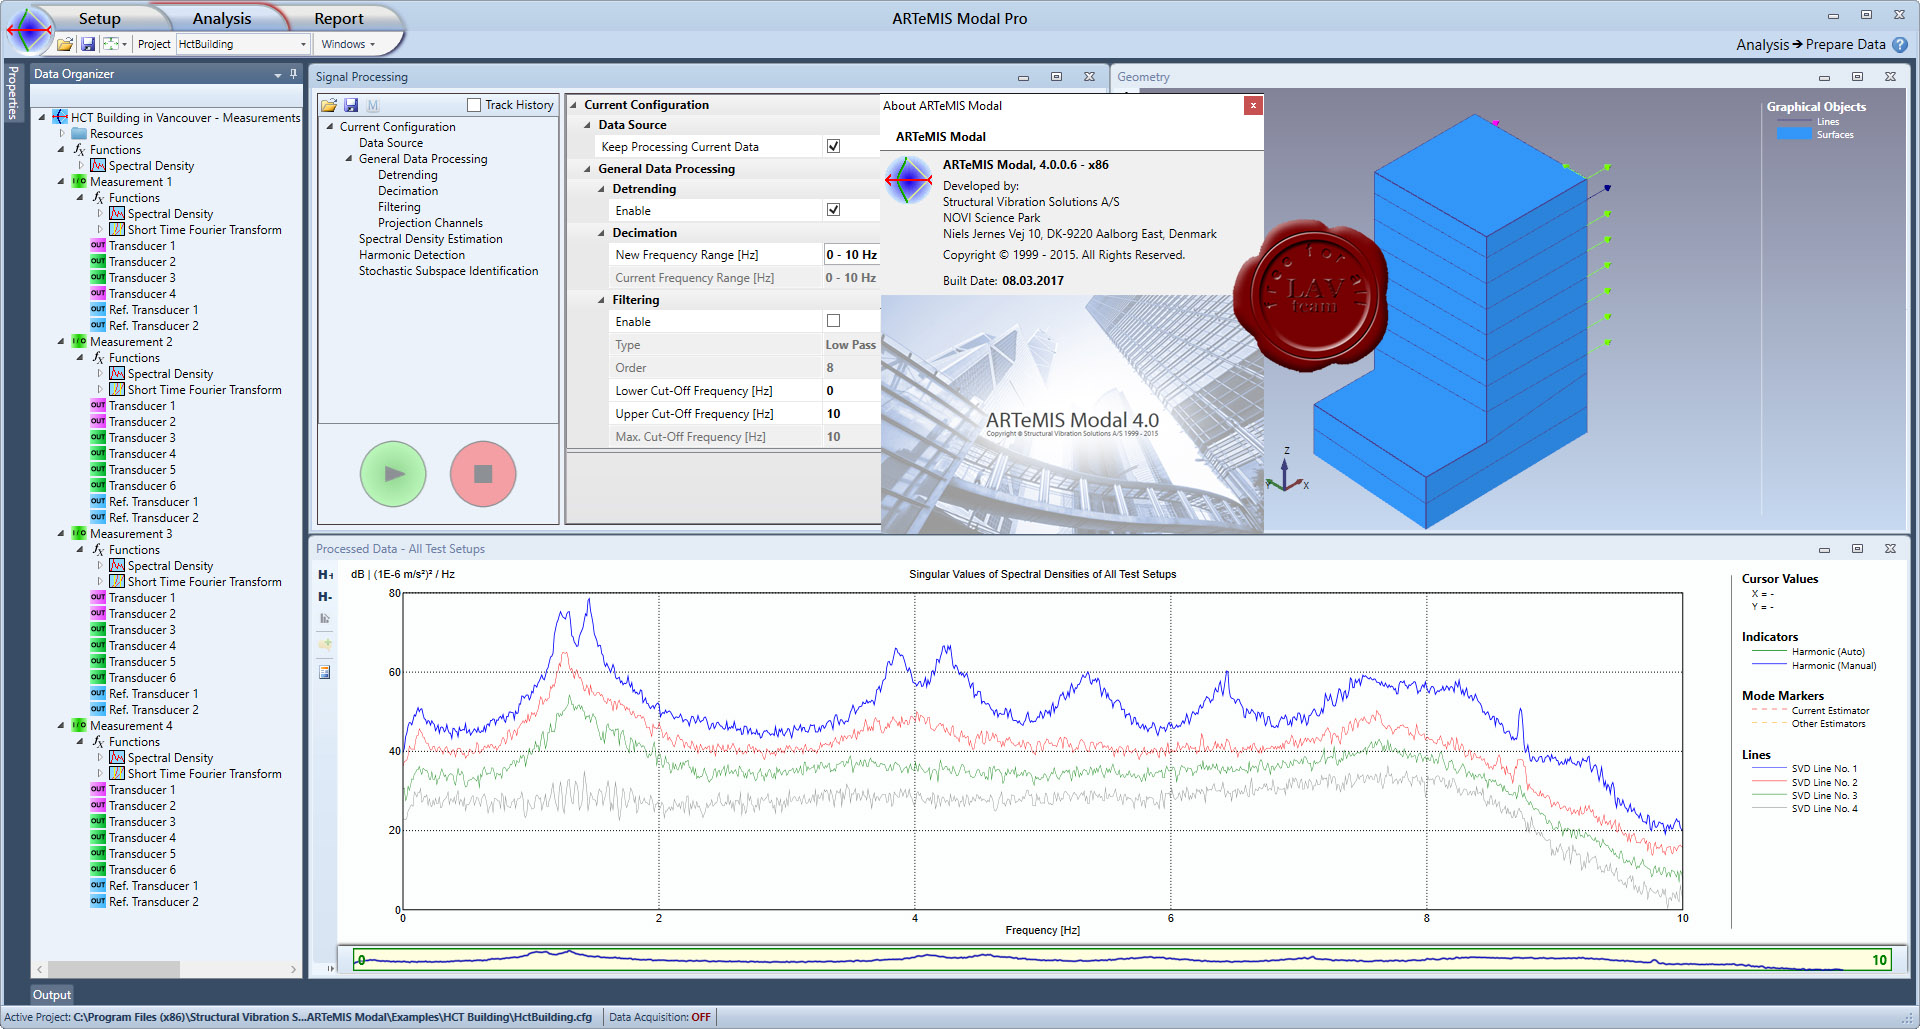Click the remove harmonic indicator H- icon
Viewport: 1920px width, 1029px height.
(325, 597)
